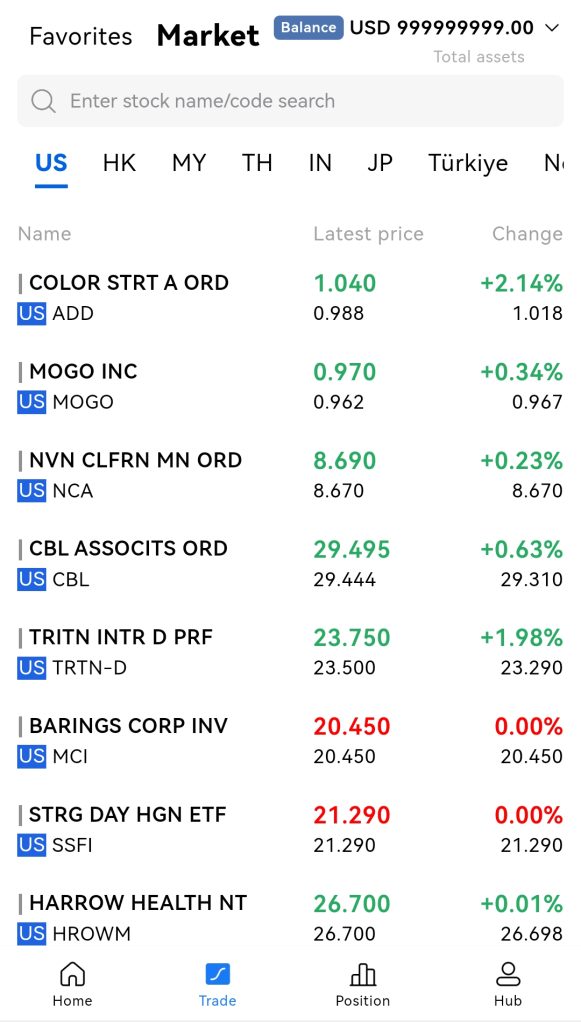Tap the Trade chart icon
Image resolution: width=581 pixels, height=1024 pixels.
(217, 974)
